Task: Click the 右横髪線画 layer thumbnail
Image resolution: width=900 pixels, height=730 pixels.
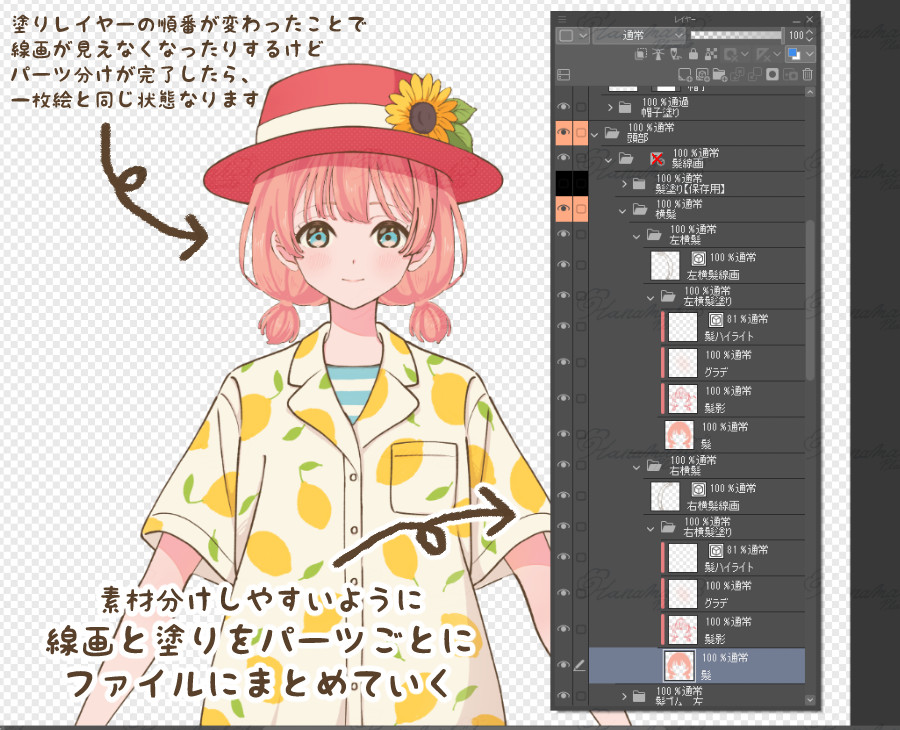Action: 666,494
